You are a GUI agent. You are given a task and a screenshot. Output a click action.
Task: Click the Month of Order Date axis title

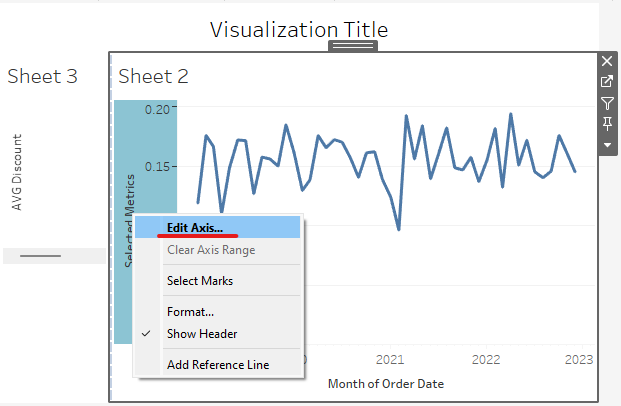pos(385,383)
